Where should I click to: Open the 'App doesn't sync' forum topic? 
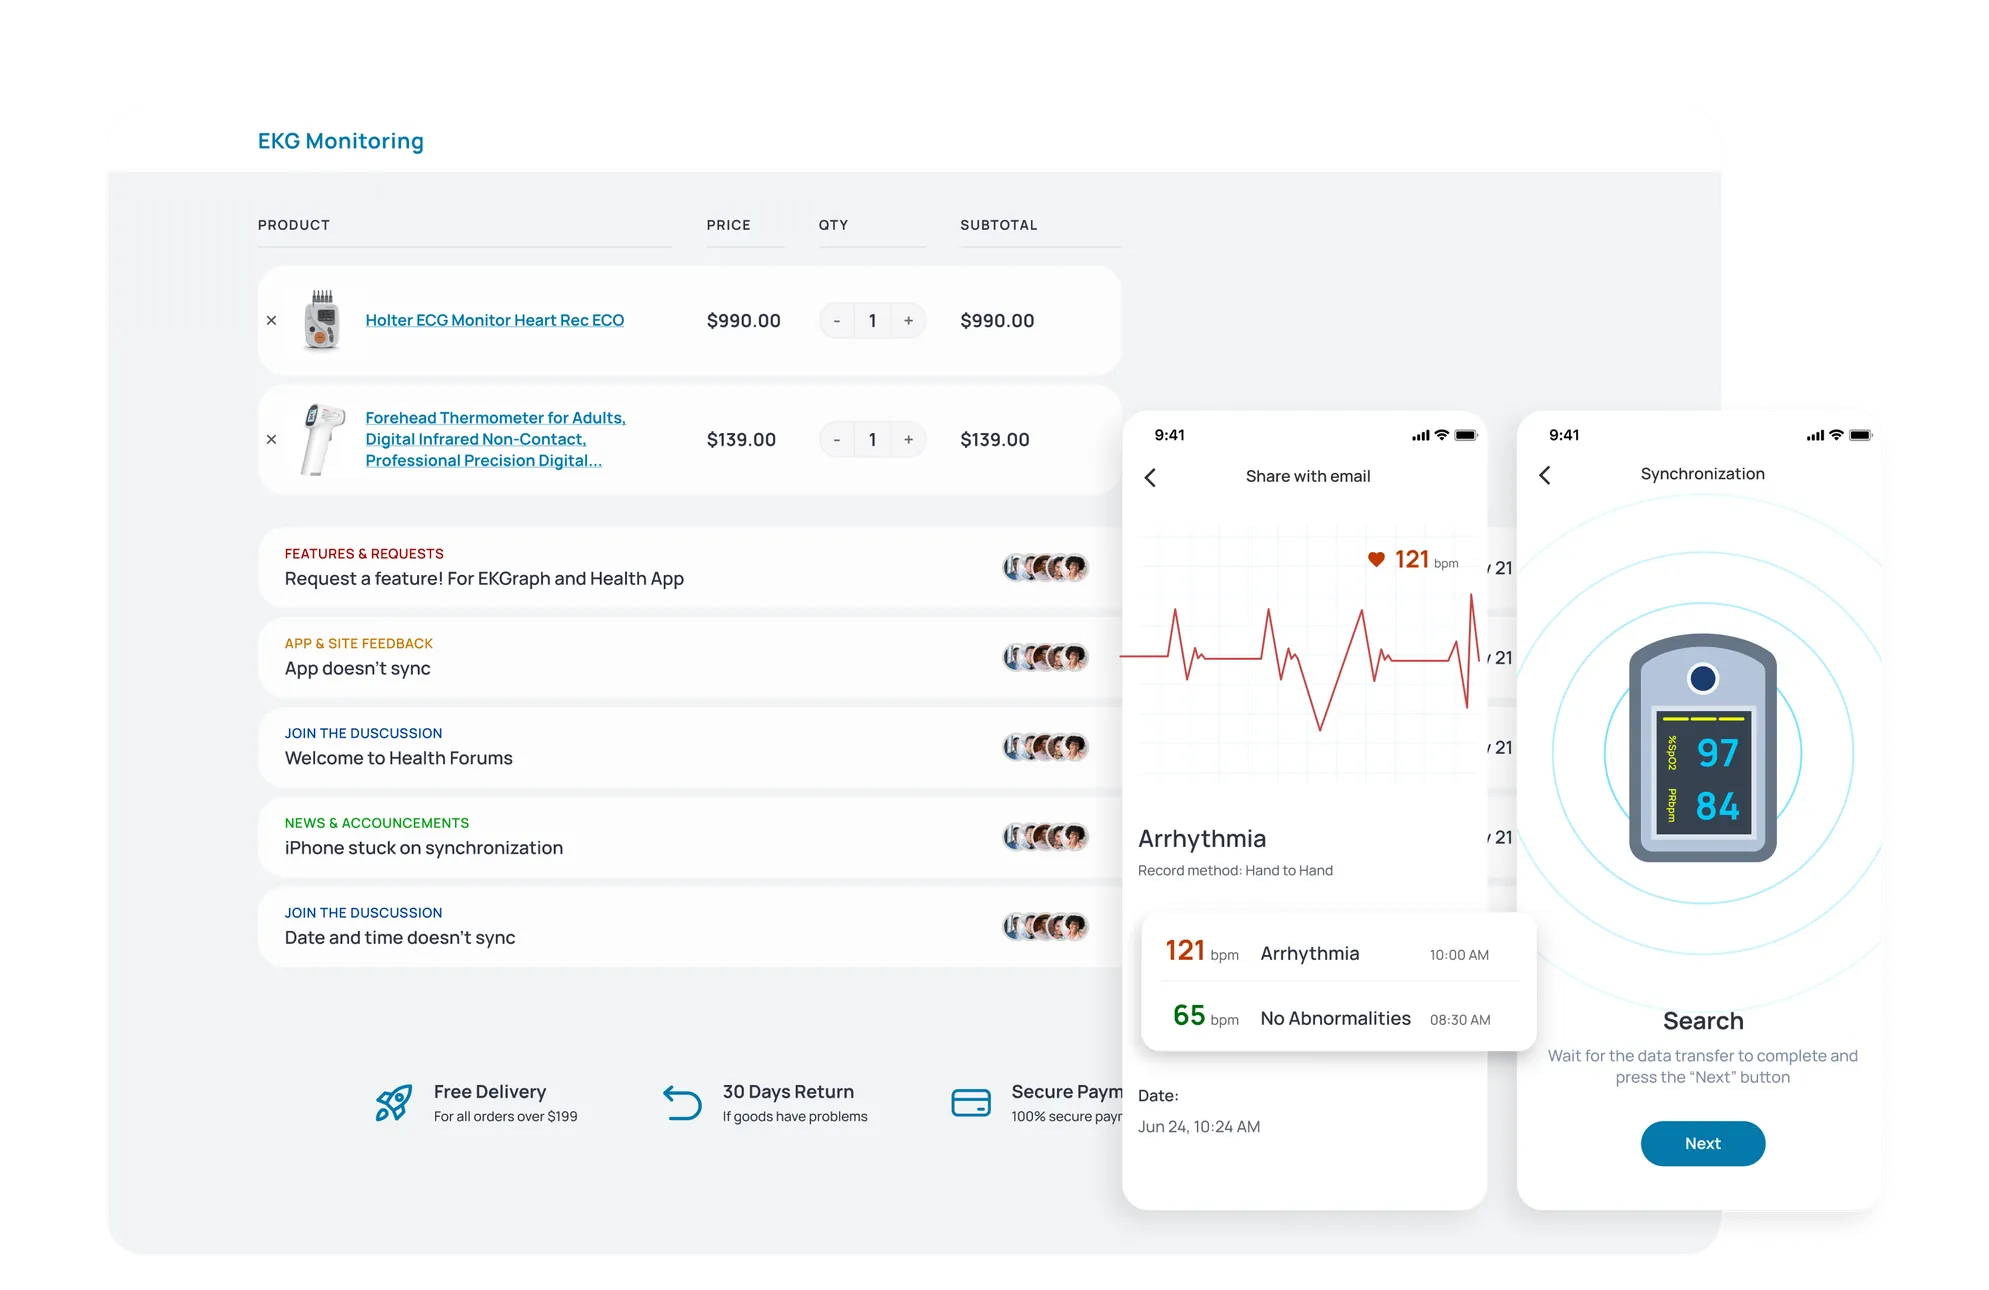358,668
